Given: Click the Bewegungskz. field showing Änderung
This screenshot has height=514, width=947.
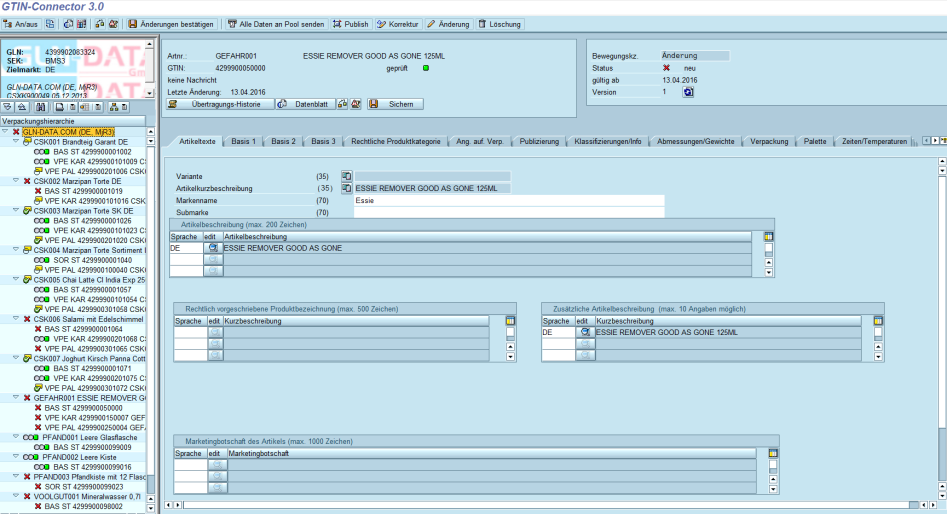Looking at the screenshot, I should [x=695, y=56].
